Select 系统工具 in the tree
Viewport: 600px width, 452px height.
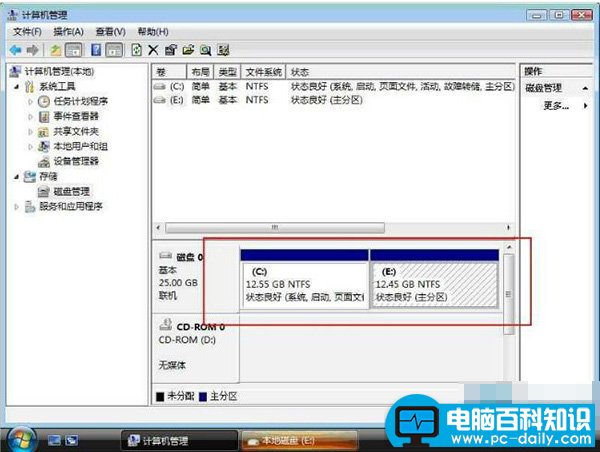[57, 86]
